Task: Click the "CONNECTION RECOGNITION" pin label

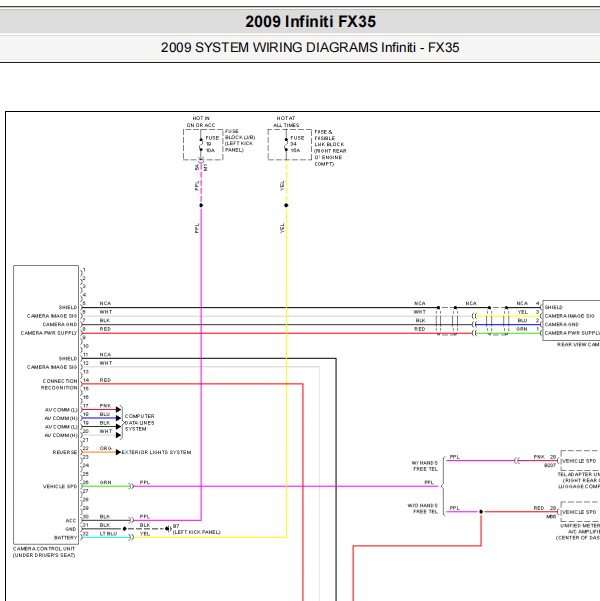Action: pos(59,384)
